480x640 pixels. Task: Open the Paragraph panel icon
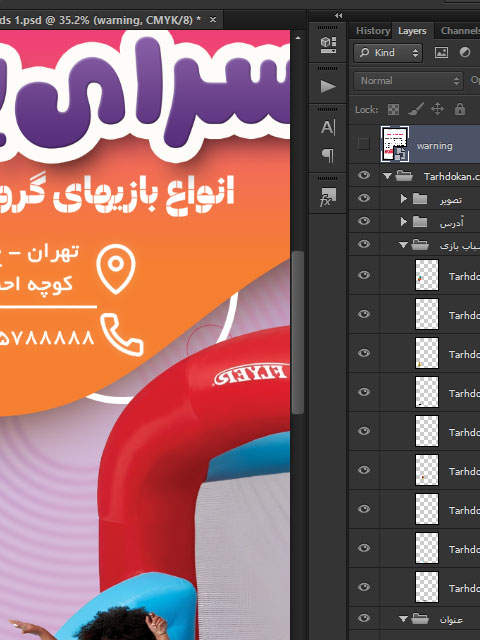click(328, 155)
